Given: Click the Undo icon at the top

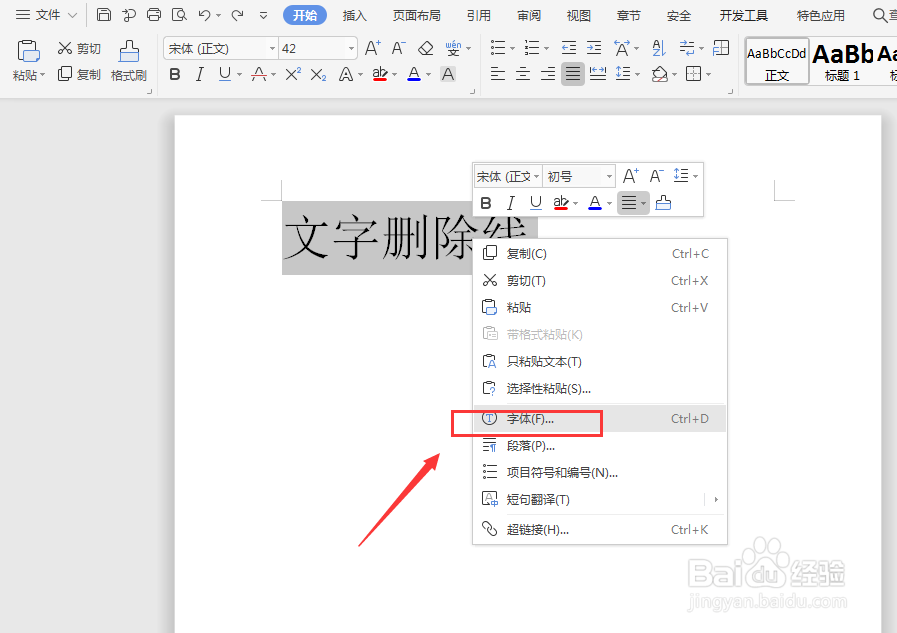Looking at the screenshot, I should 205,14.
